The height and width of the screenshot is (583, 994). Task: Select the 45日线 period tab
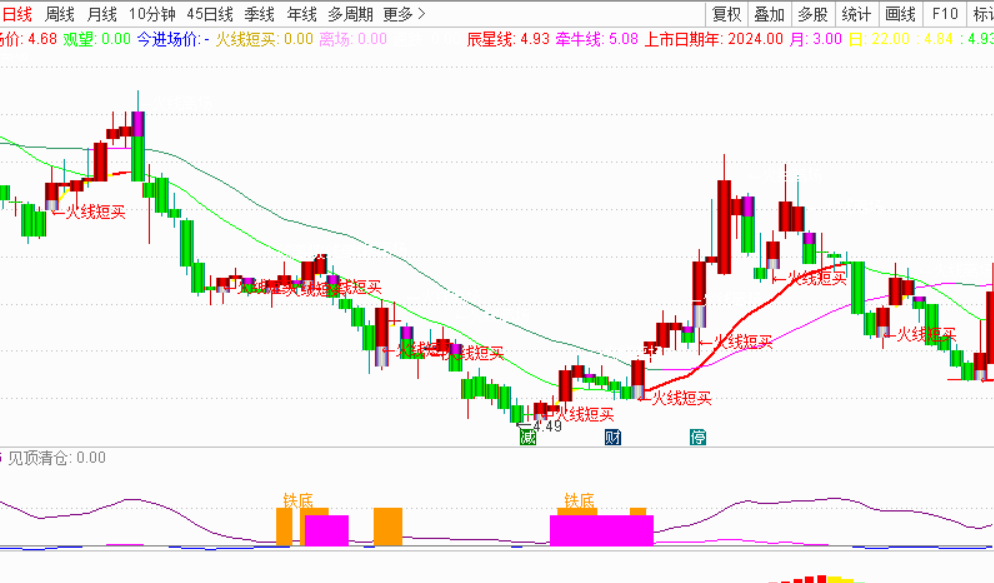click(x=210, y=14)
